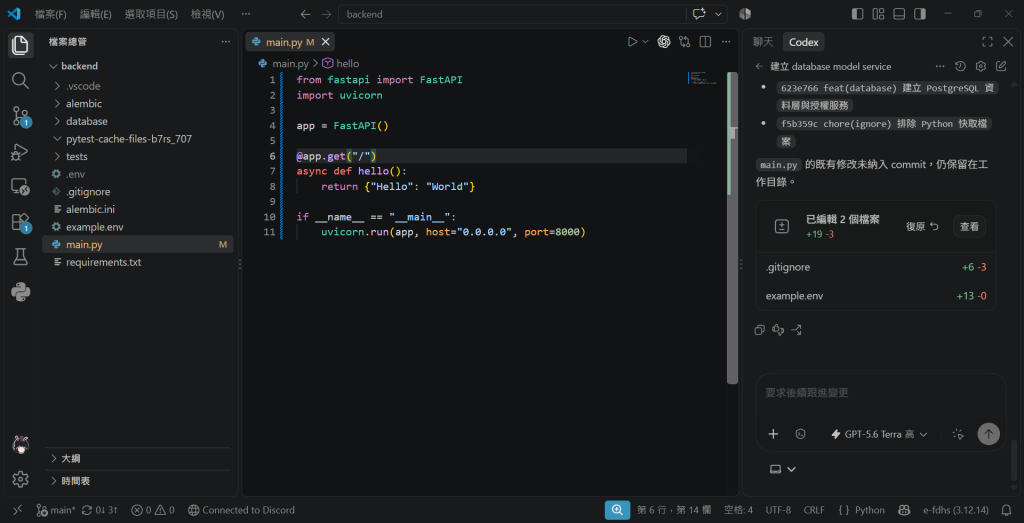Open requirements.txt in the explorer

coord(137,262)
